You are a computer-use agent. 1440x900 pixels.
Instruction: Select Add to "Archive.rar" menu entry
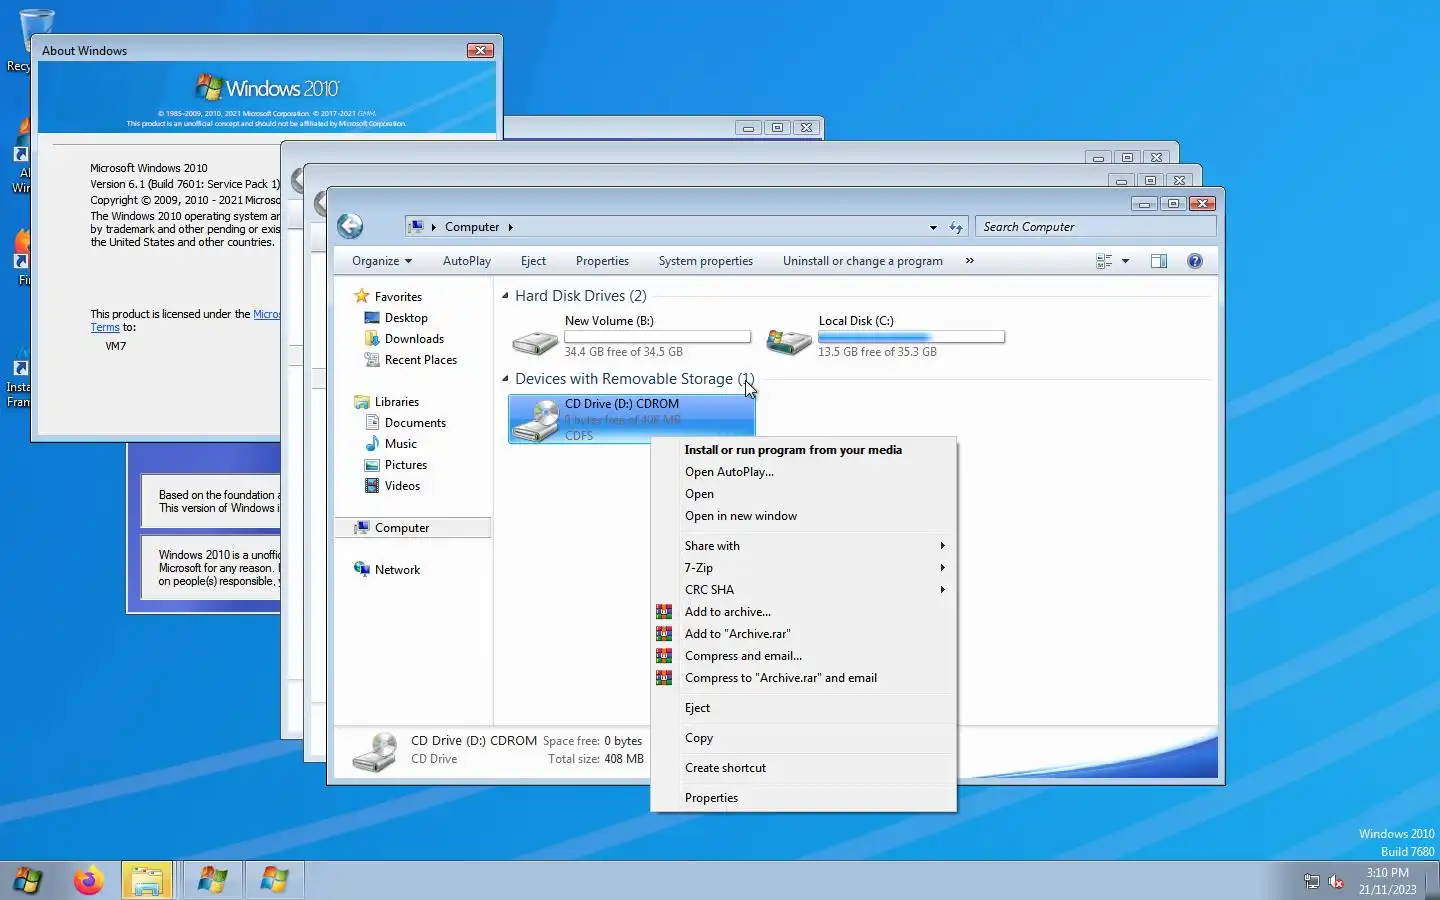click(804, 634)
